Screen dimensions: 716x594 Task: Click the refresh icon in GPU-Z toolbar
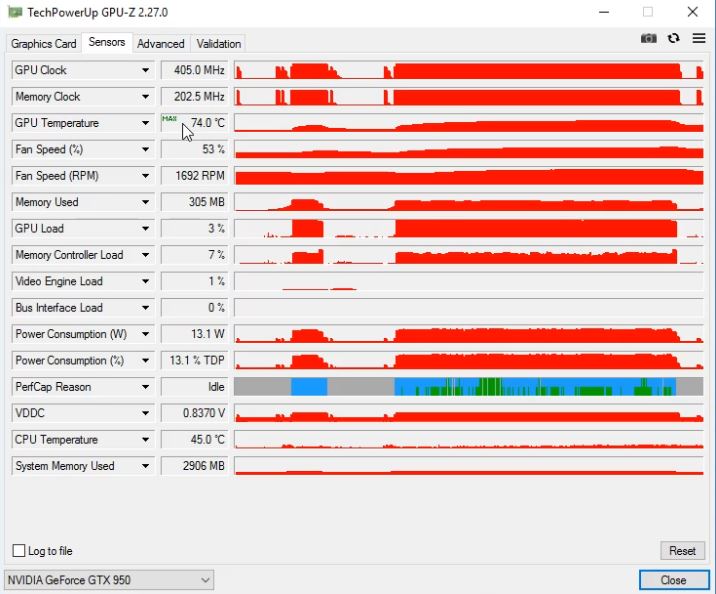[x=674, y=38]
